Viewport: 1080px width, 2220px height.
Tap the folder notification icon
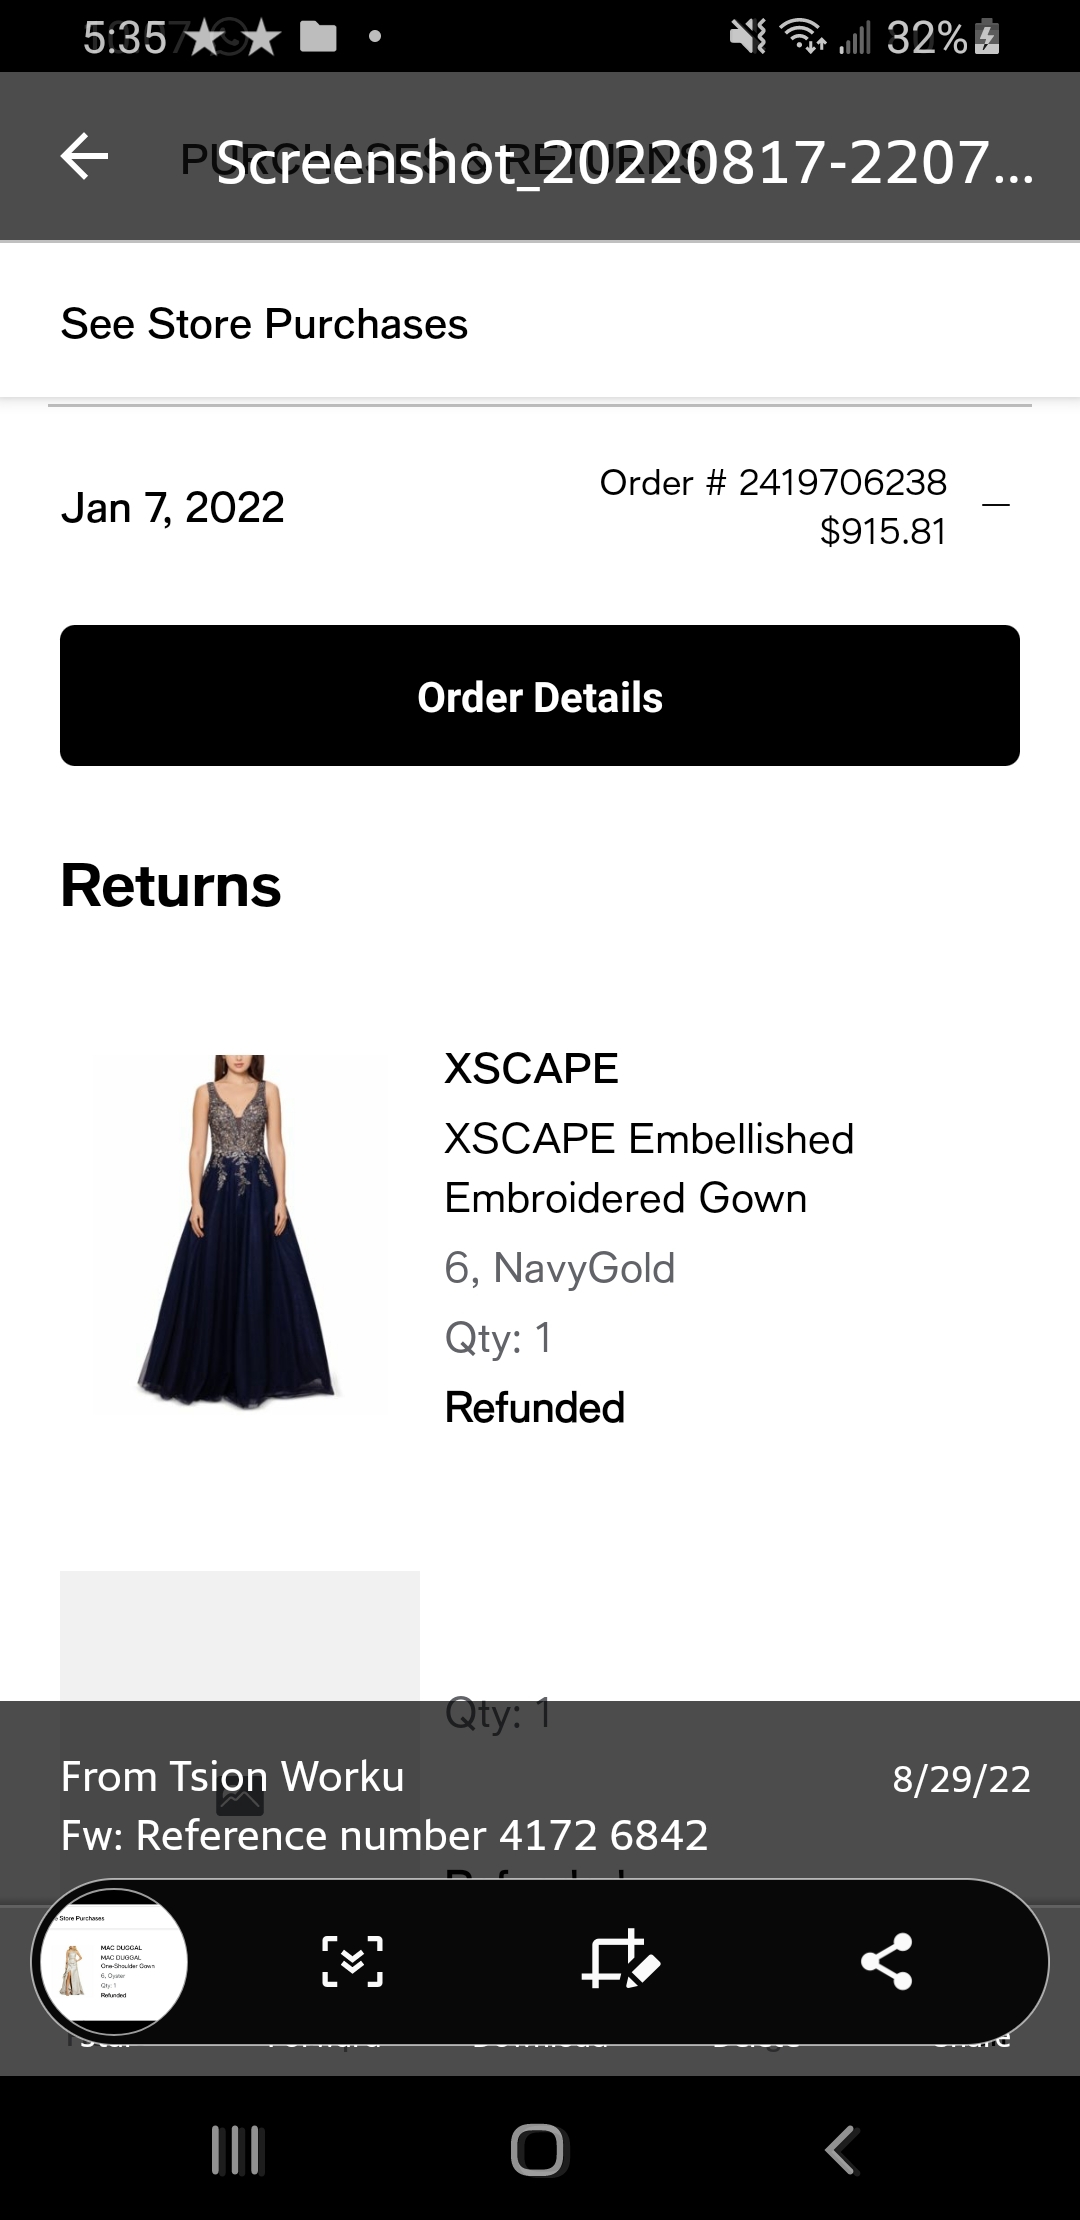(318, 38)
